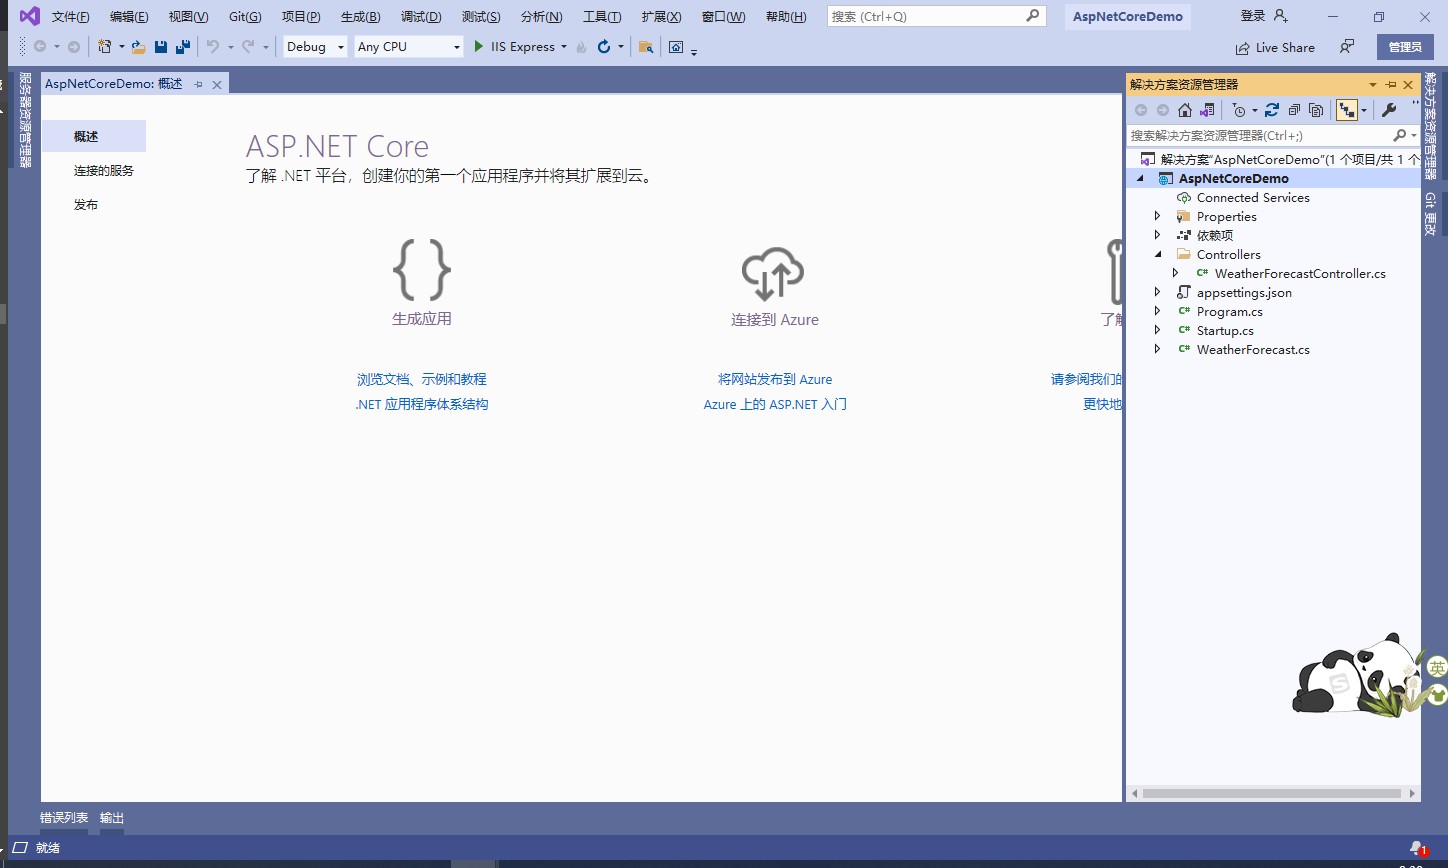Screen dimensions: 1448x868
Task: Click the Connect to Azure cloud icon
Action: coord(773,274)
